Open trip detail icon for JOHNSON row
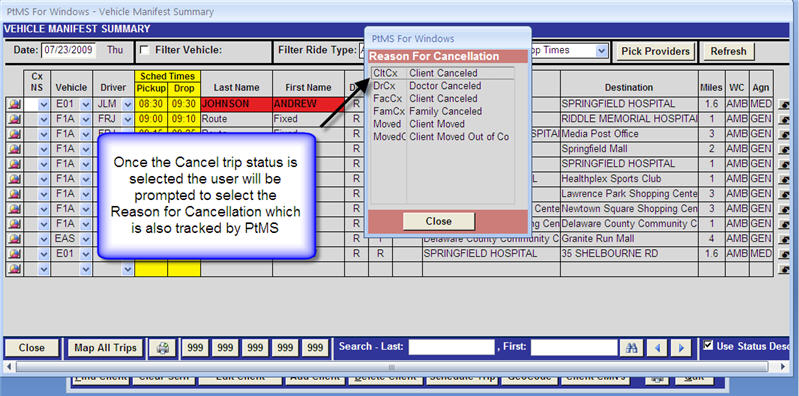Viewport: 799px width, 396px height. click(14, 104)
